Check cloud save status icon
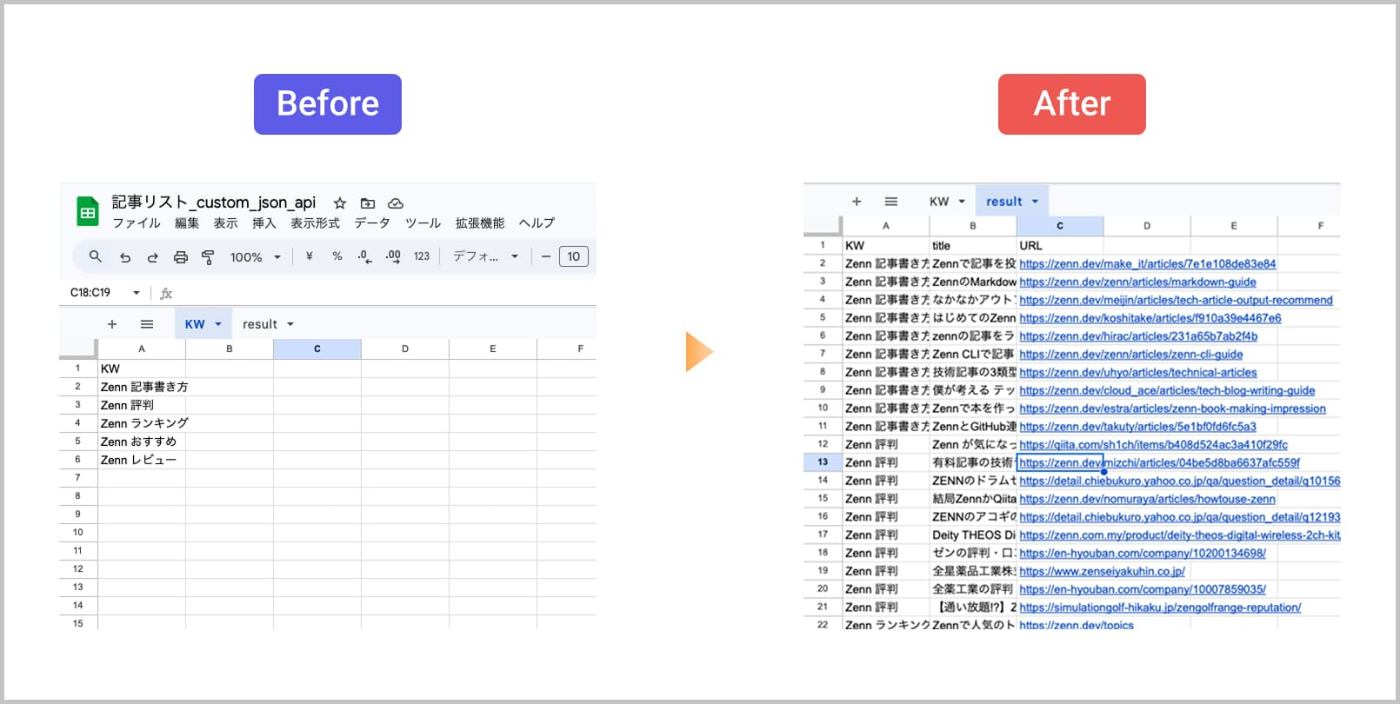The height and width of the screenshot is (704, 1400). (395, 203)
